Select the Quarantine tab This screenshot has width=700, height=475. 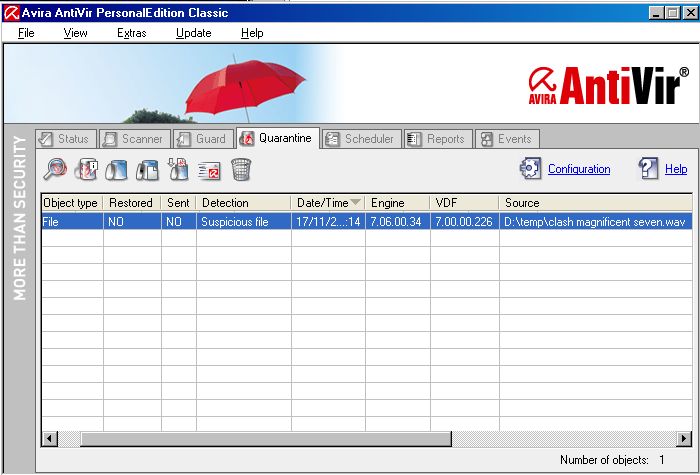point(278,138)
